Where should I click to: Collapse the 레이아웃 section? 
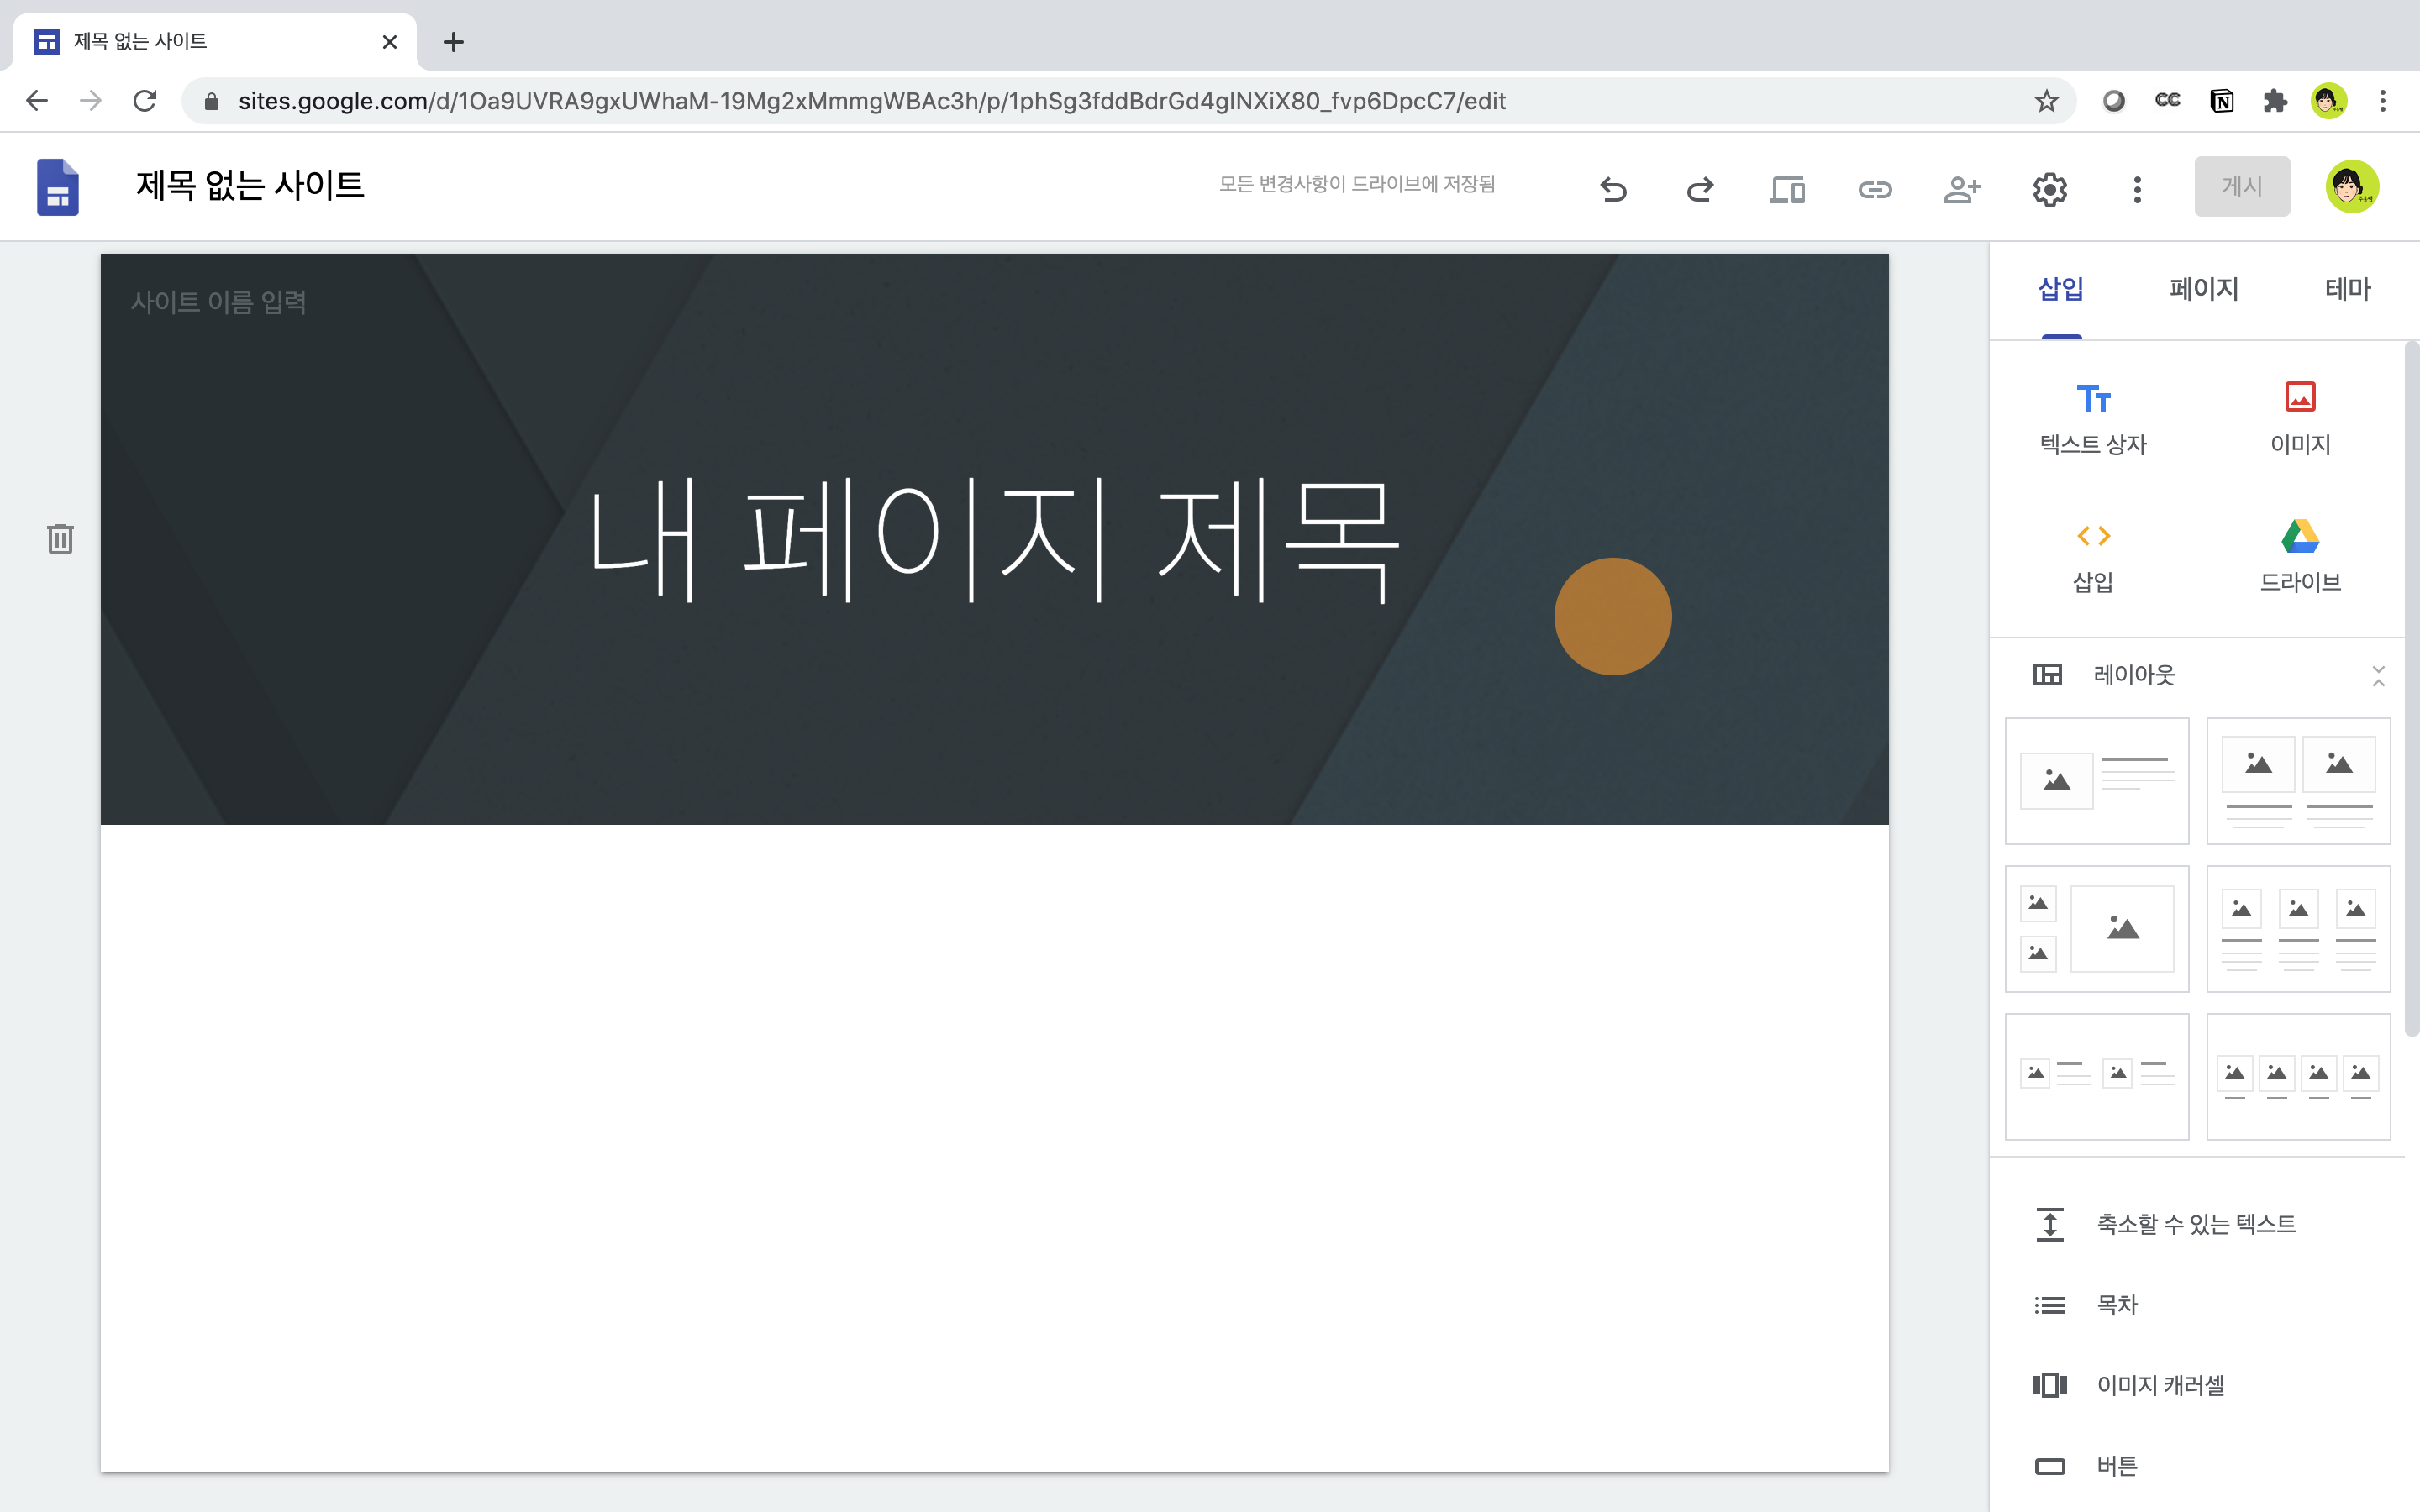pyautogui.click(x=2378, y=676)
